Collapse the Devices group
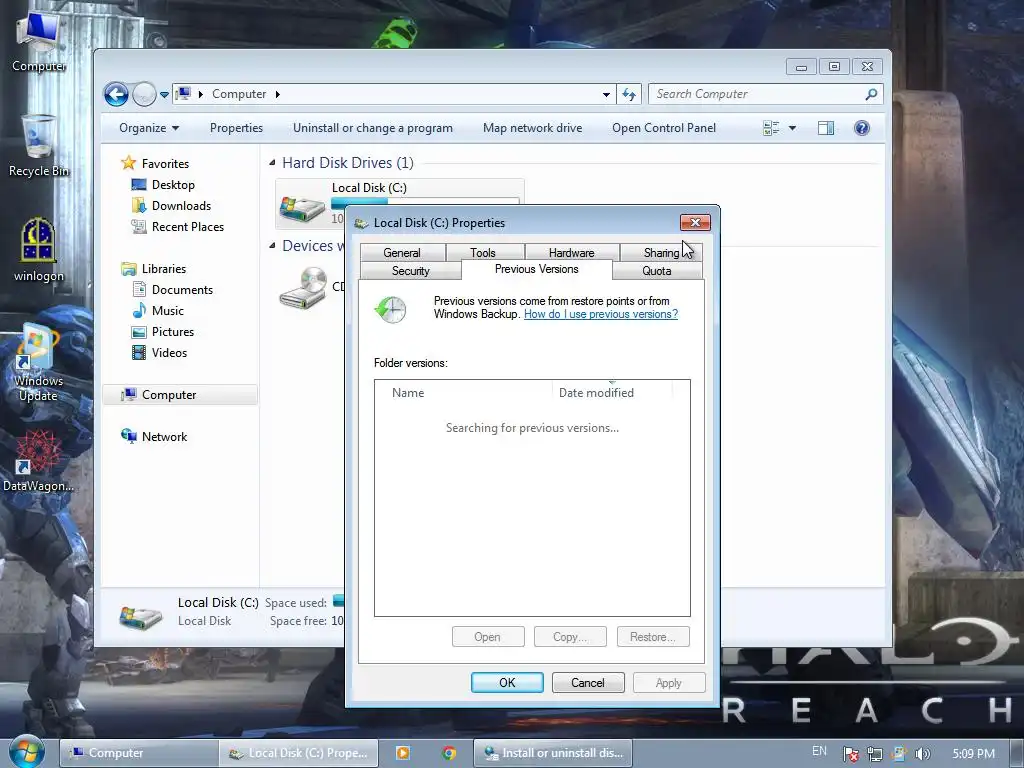The width and height of the screenshot is (1024, 768). tap(272, 246)
